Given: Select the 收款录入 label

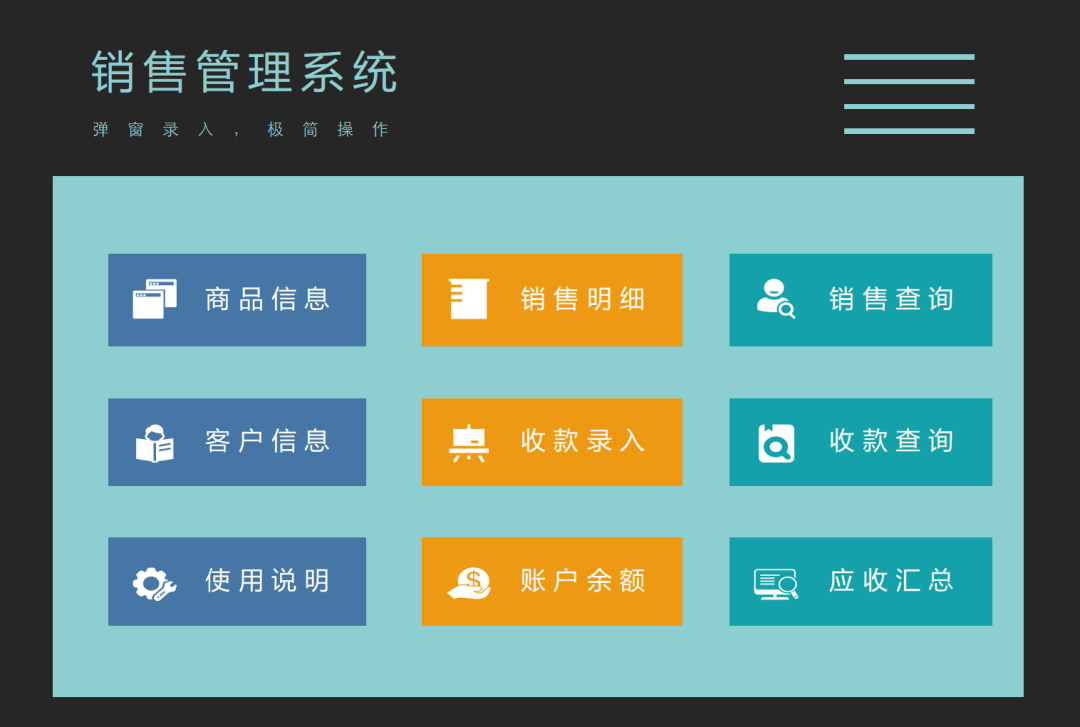Looking at the screenshot, I should pyautogui.click(x=583, y=441).
